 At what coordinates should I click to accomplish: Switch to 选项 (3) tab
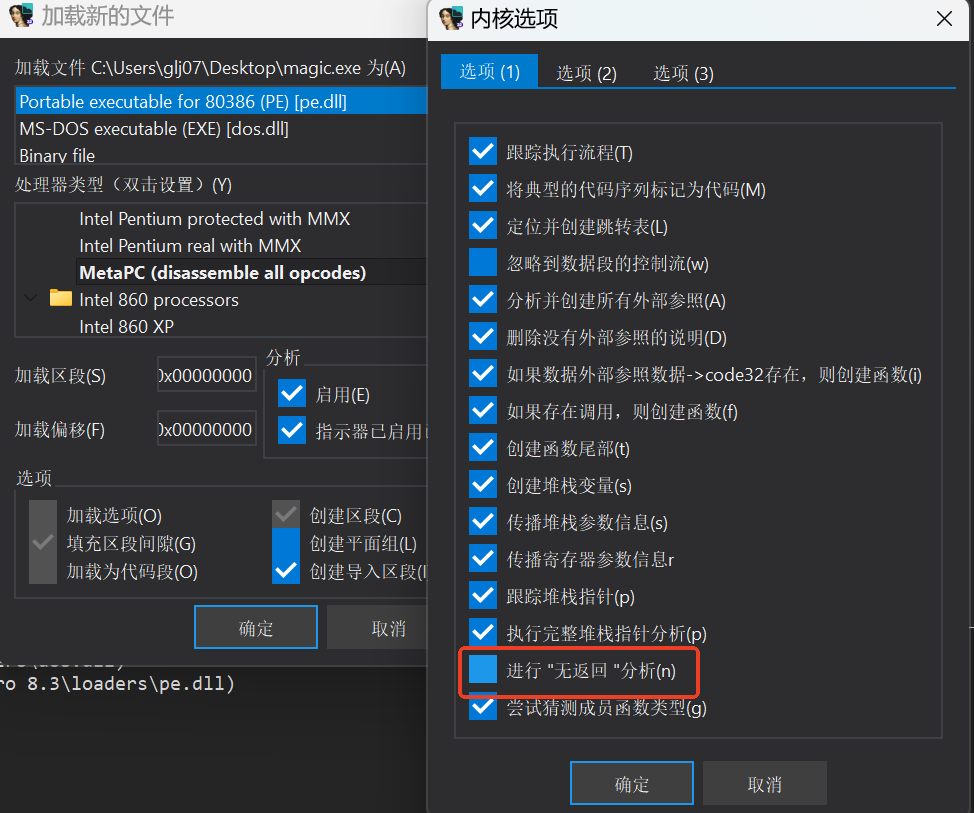pos(683,73)
